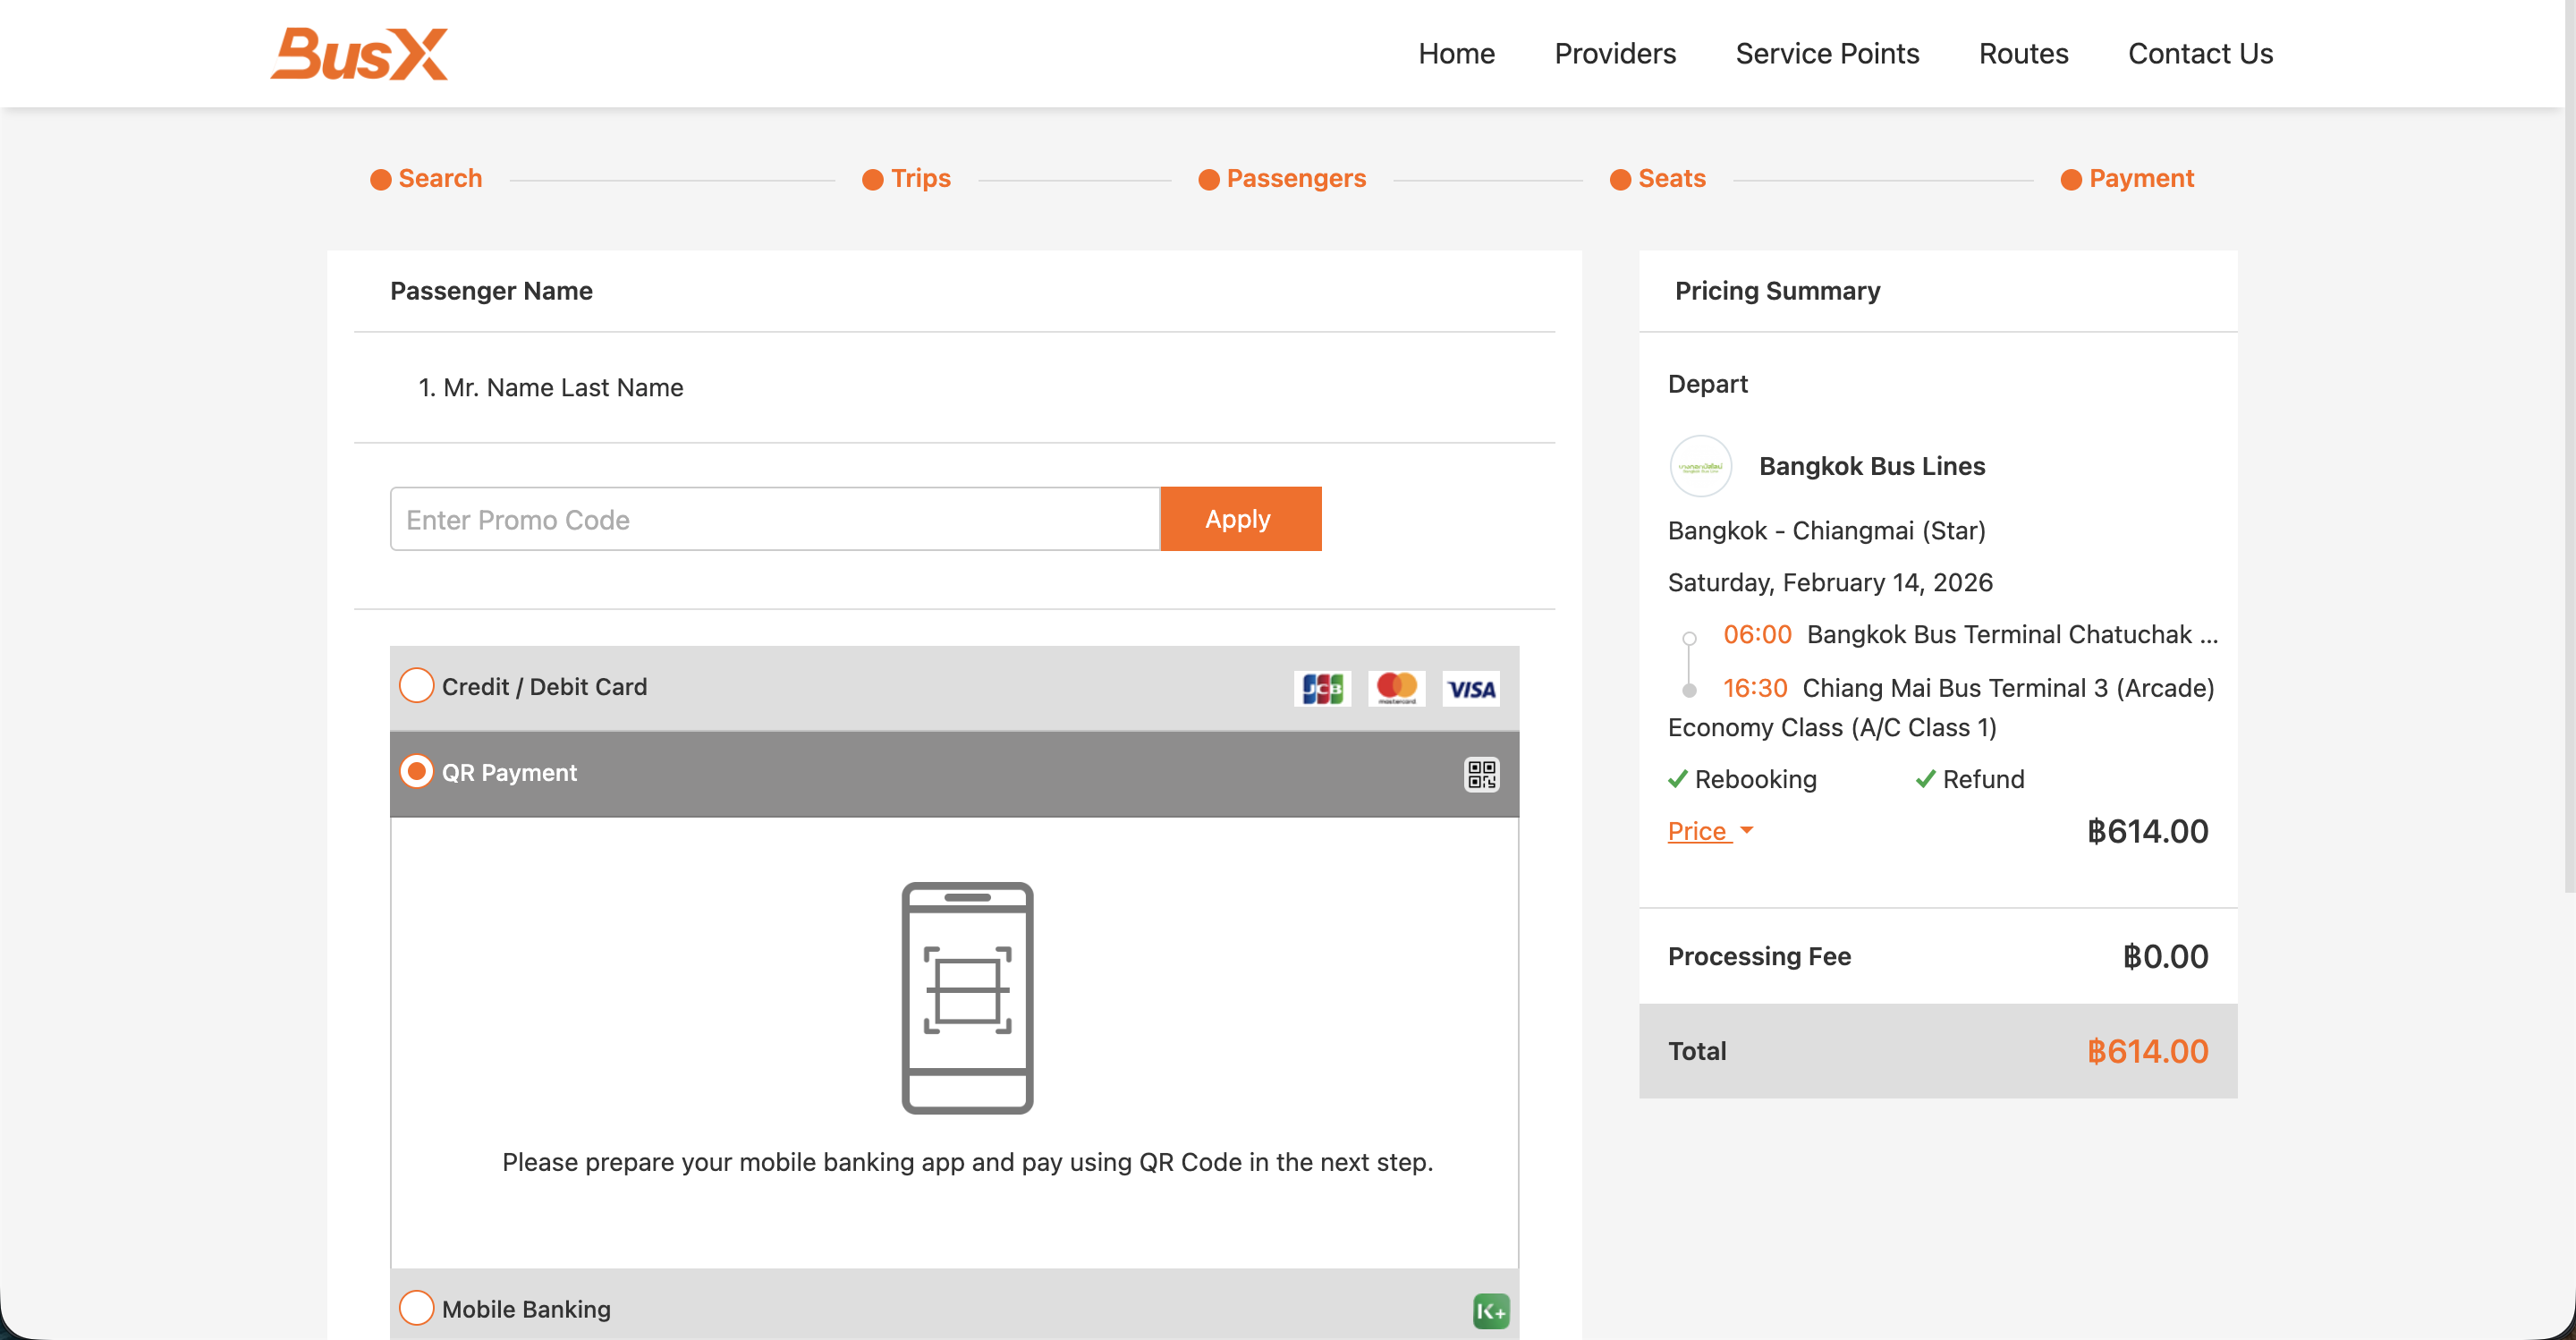The image size is (2576, 1340).
Task: Select the Credit / Debit Card payment option
Action: click(416, 686)
